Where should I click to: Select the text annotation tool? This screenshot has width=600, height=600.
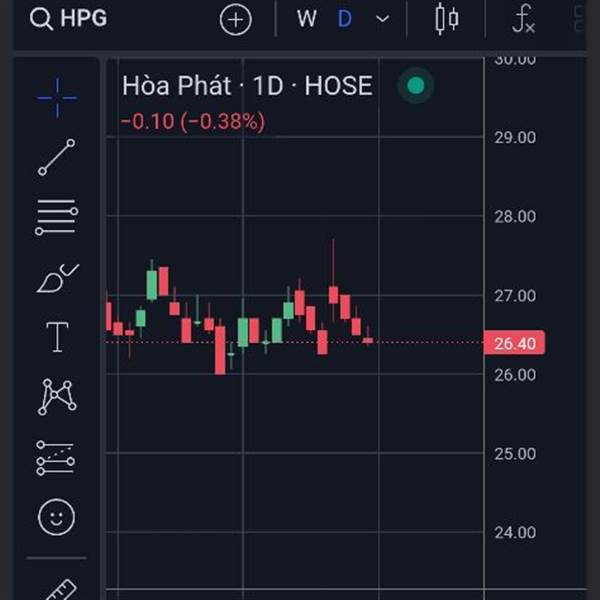pyautogui.click(x=57, y=337)
